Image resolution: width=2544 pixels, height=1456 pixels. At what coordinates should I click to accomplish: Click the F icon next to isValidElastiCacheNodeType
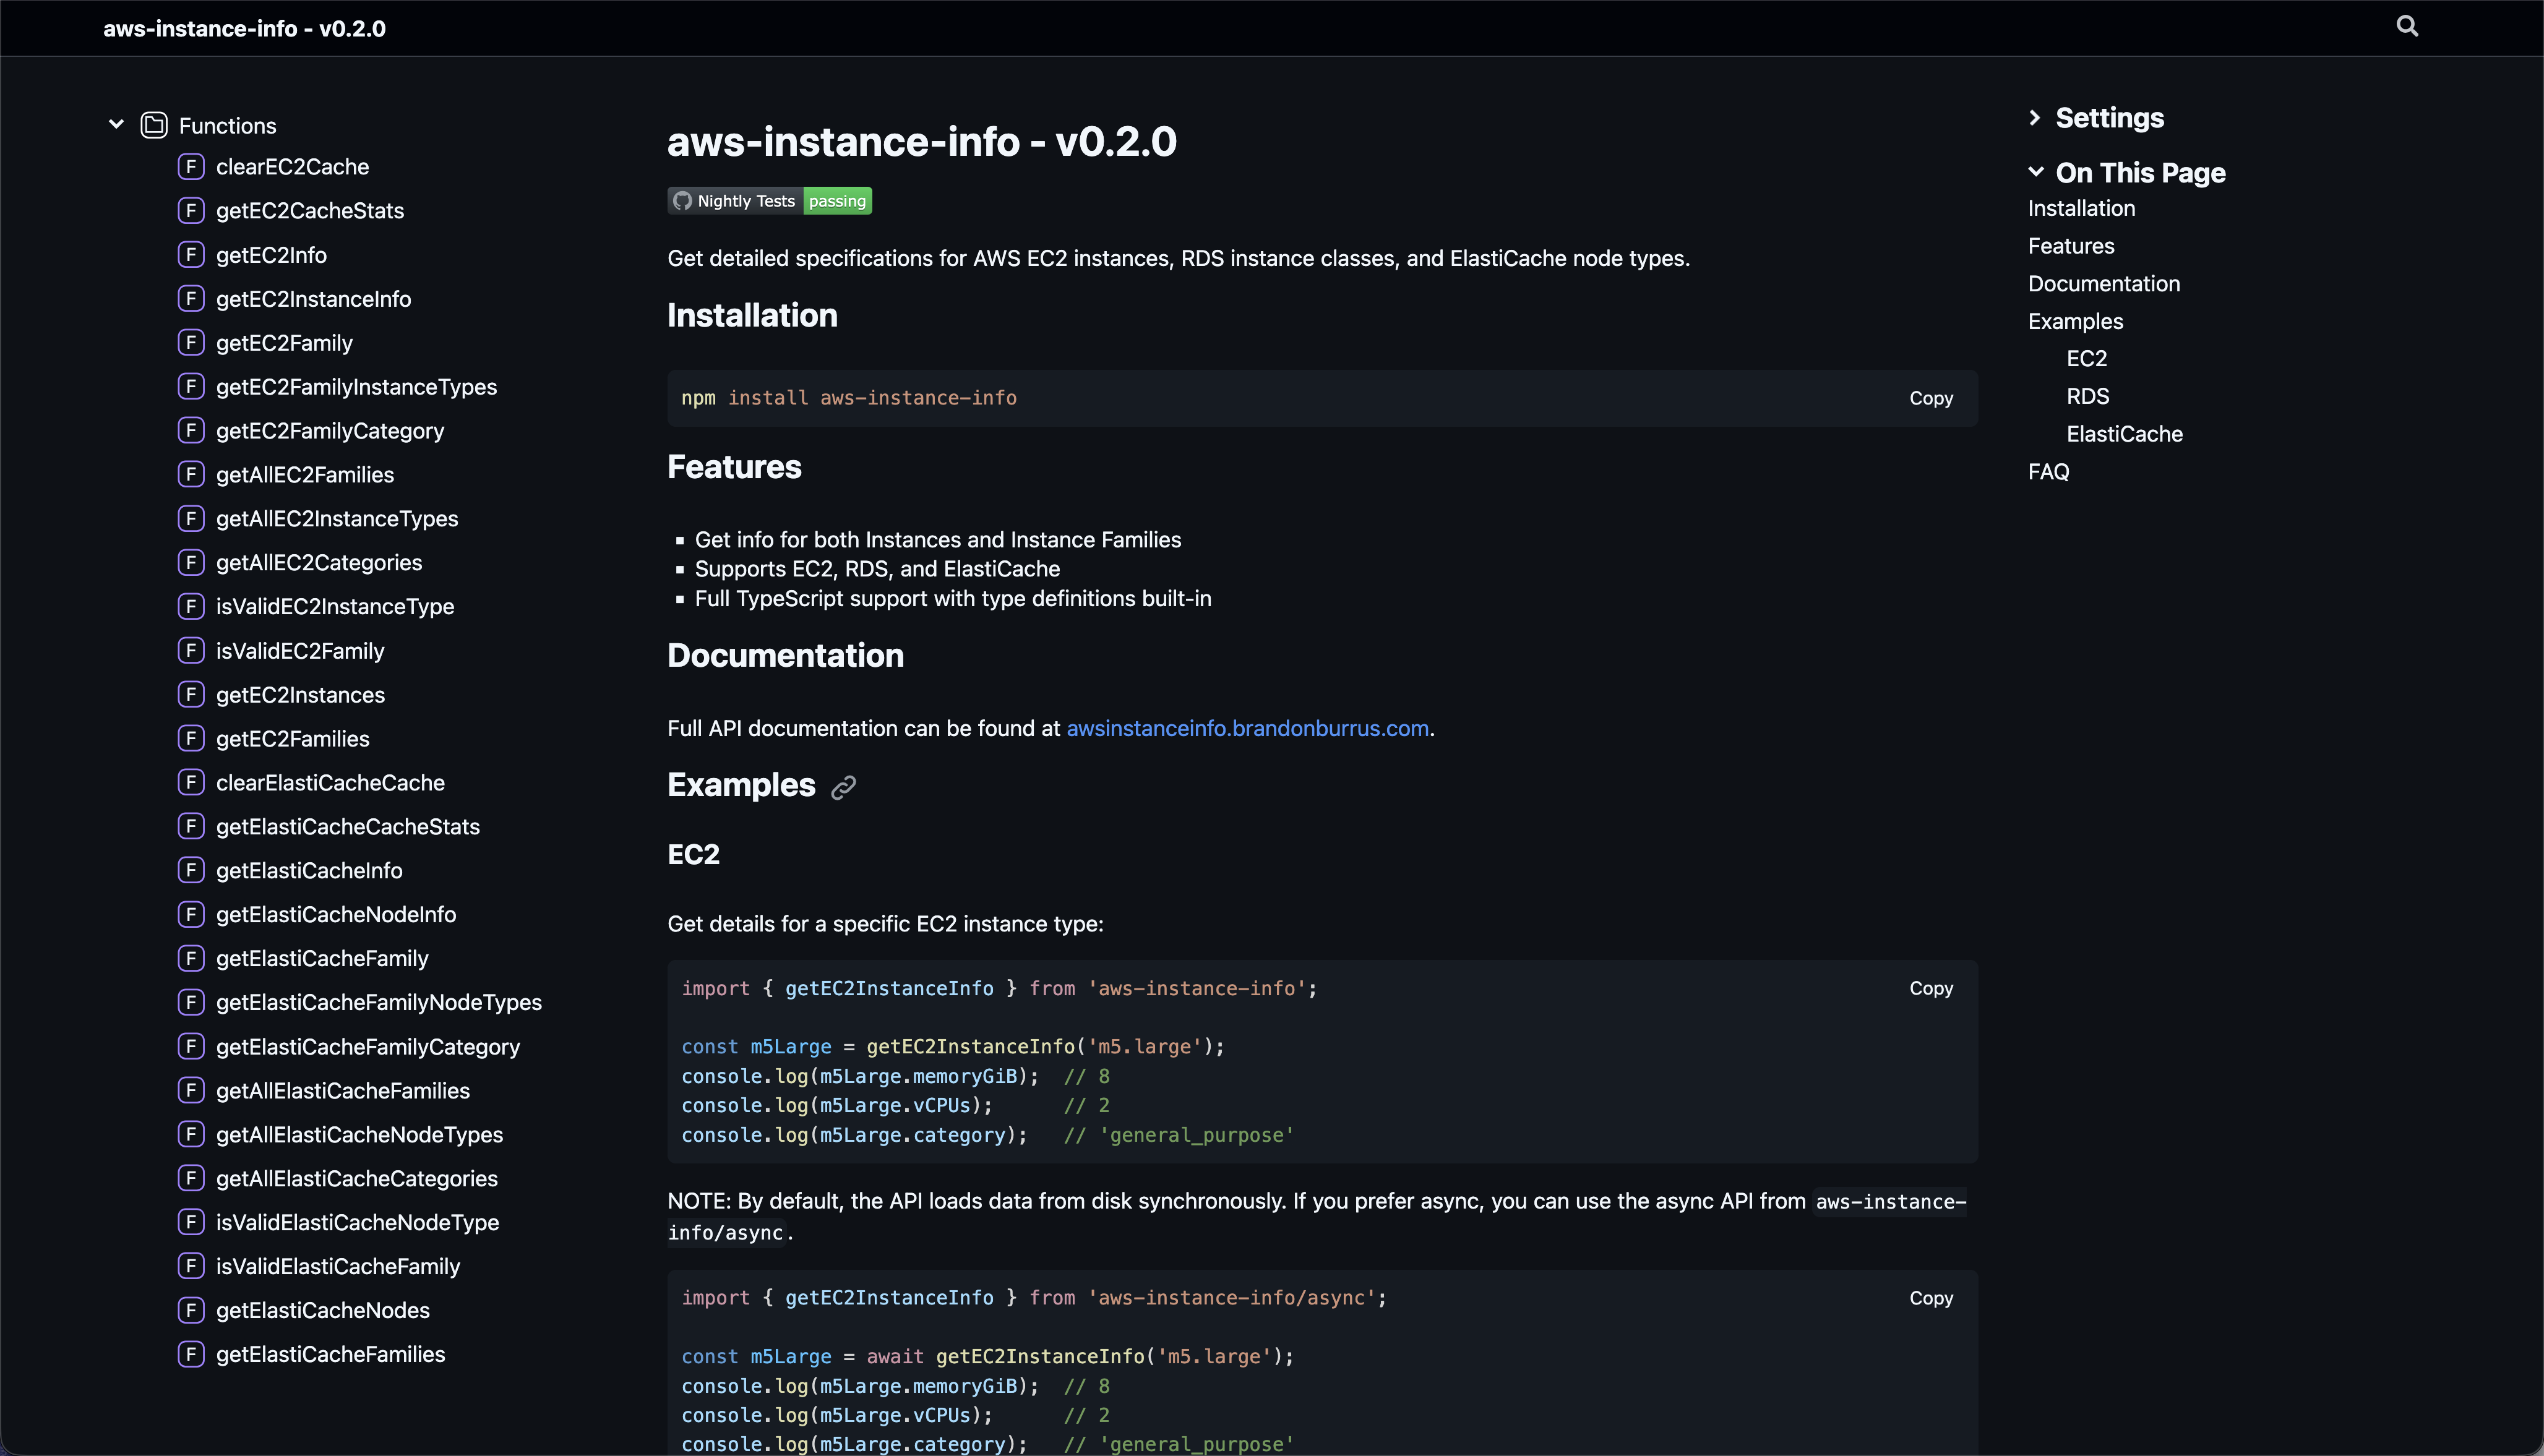click(191, 1222)
